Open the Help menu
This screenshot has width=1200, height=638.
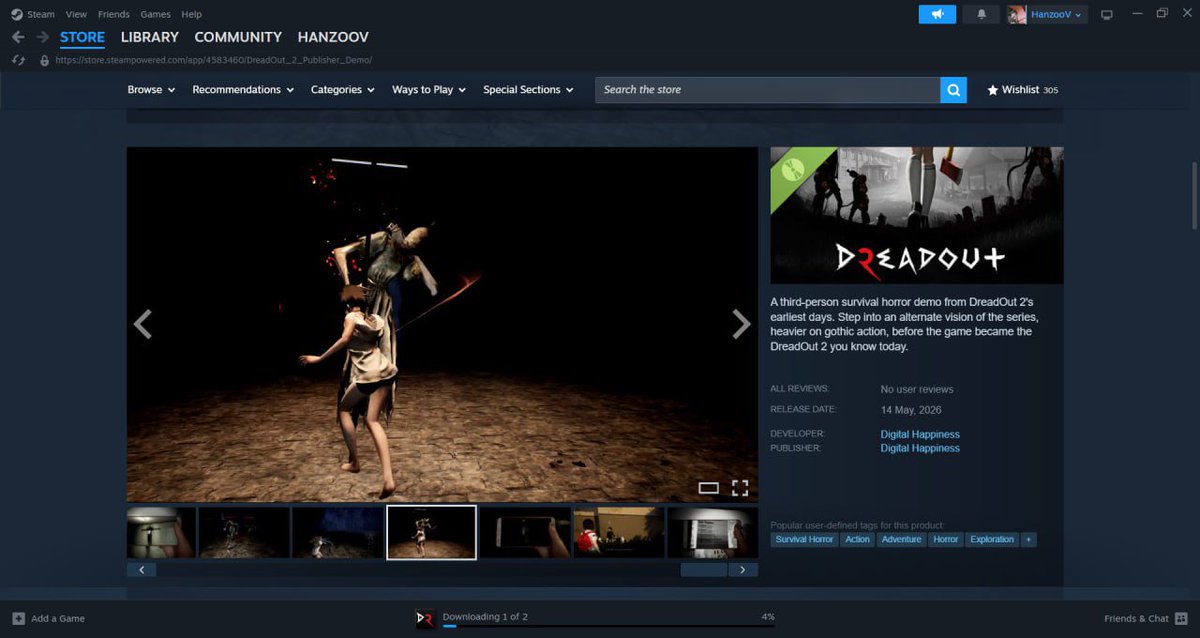tap(191, 14)
